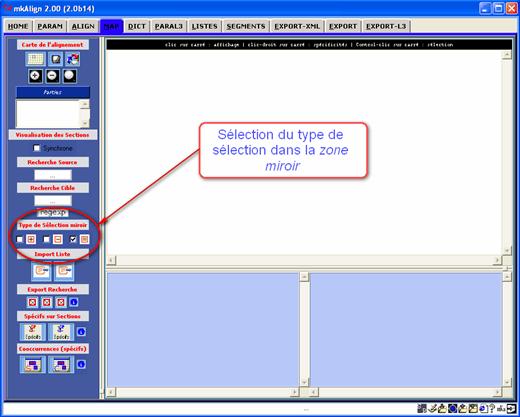520x417 pixels.
Task: Click the zoom-in plus icon in Carte de l'alignement
Action: coord(35,76)
